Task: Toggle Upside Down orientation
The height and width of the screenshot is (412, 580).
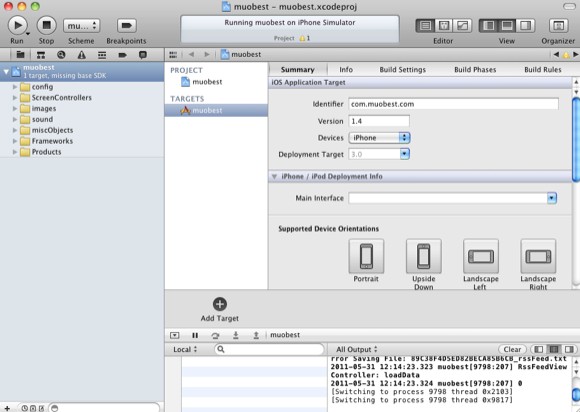Action: pyautogui.click(x=424, y=256)
